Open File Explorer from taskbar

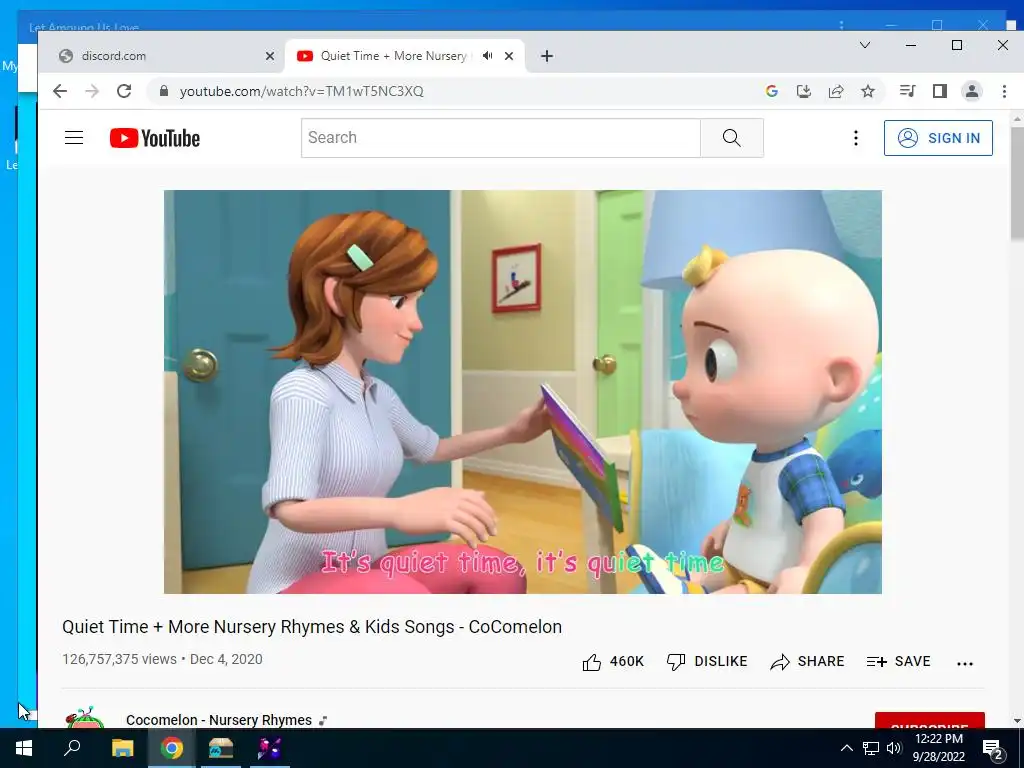(122, 748)
